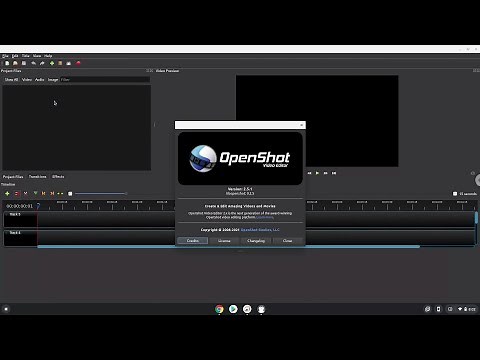This screenshot has height=360, width=480.
Task: Click the Version 2.5.1 text
Action: coord(240,189)
